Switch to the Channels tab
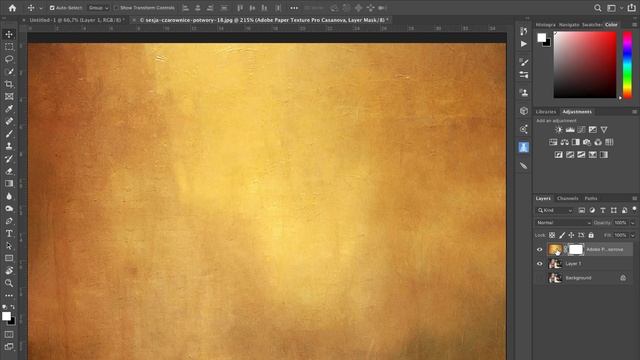Viewport: 640px width, 360px height. pyautogui.click(x=567, y=198)
